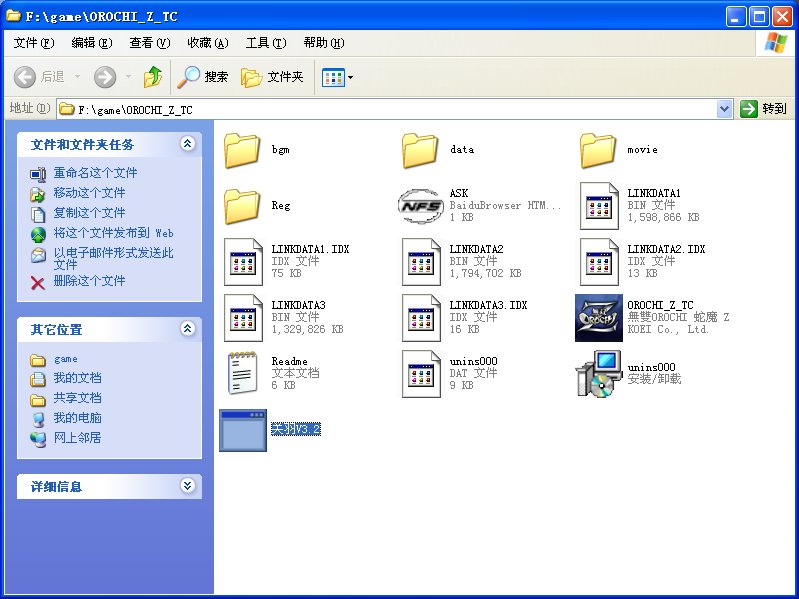Select the movie folder

point(599,150)
